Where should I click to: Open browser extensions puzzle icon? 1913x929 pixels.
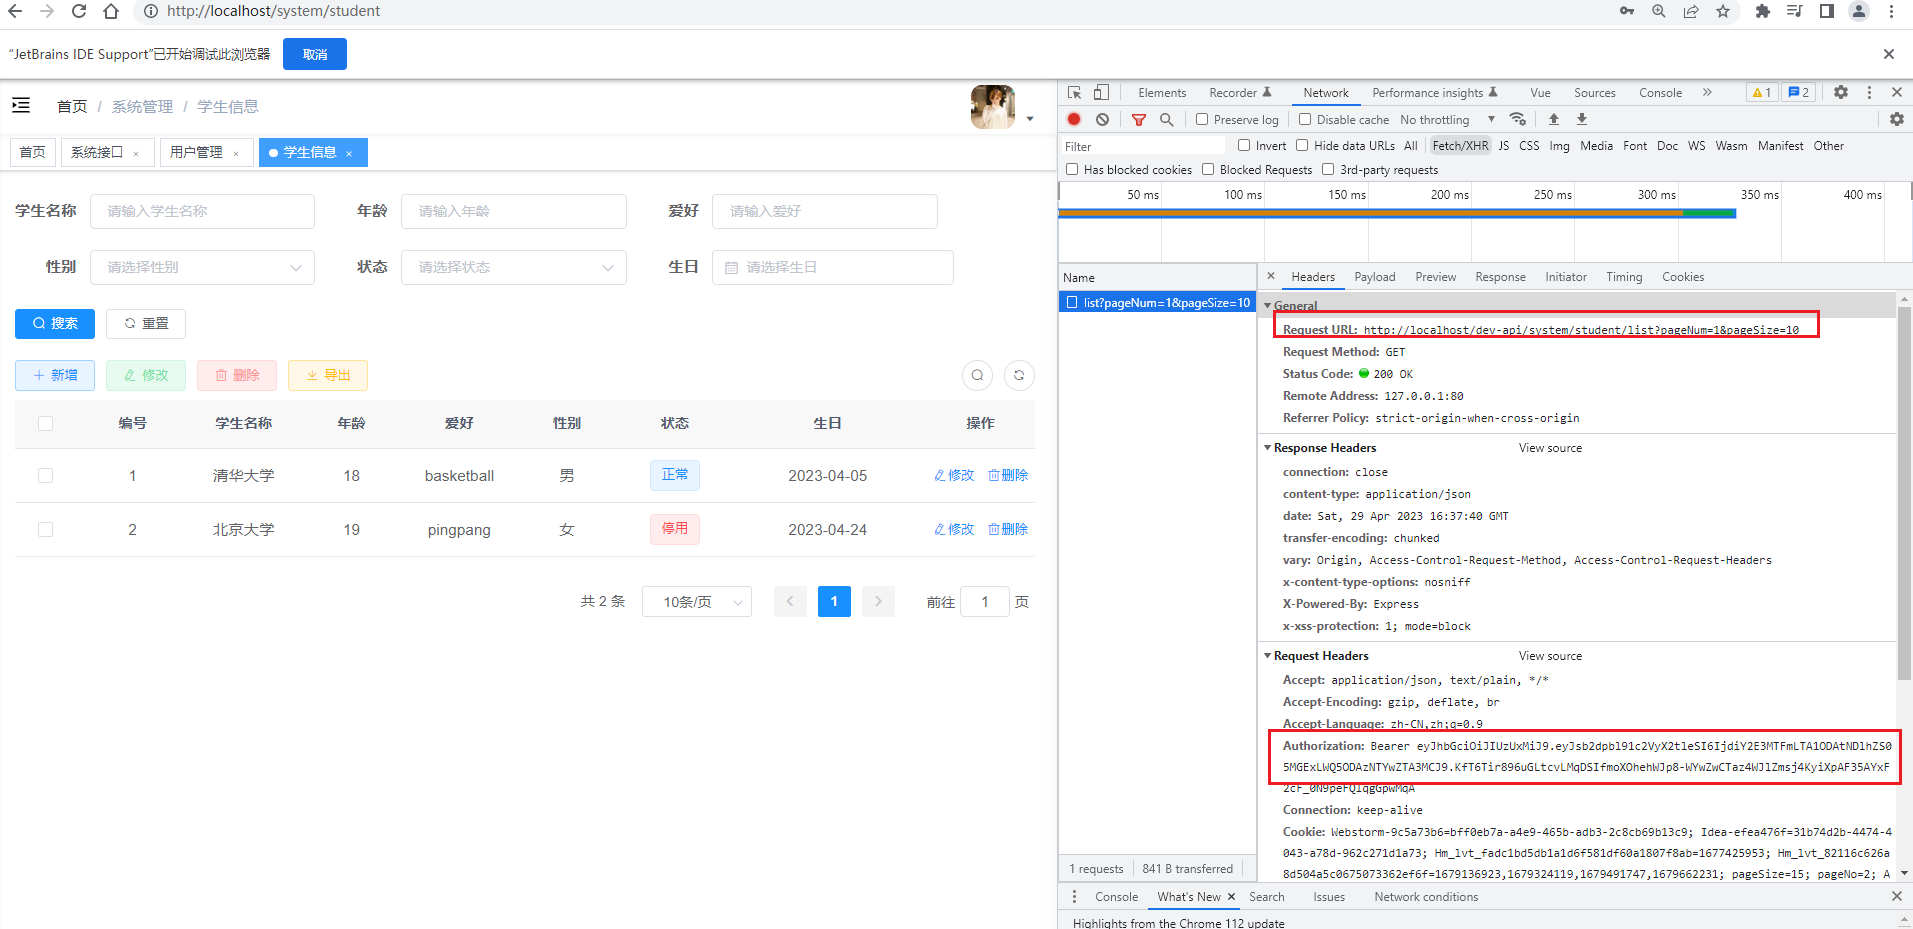point(1762,11)
